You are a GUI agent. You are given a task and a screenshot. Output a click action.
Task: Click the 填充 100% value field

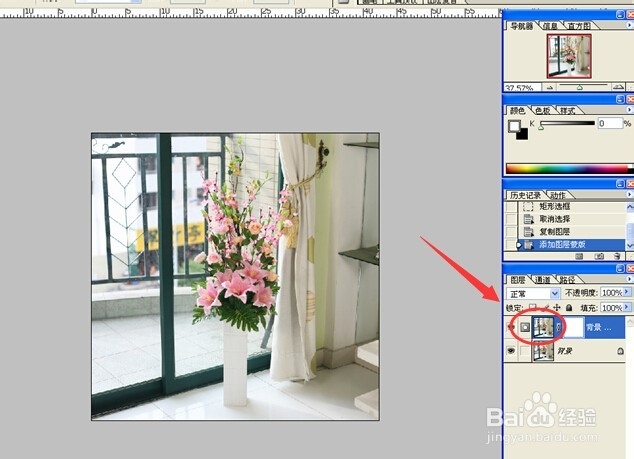(612, 308)
